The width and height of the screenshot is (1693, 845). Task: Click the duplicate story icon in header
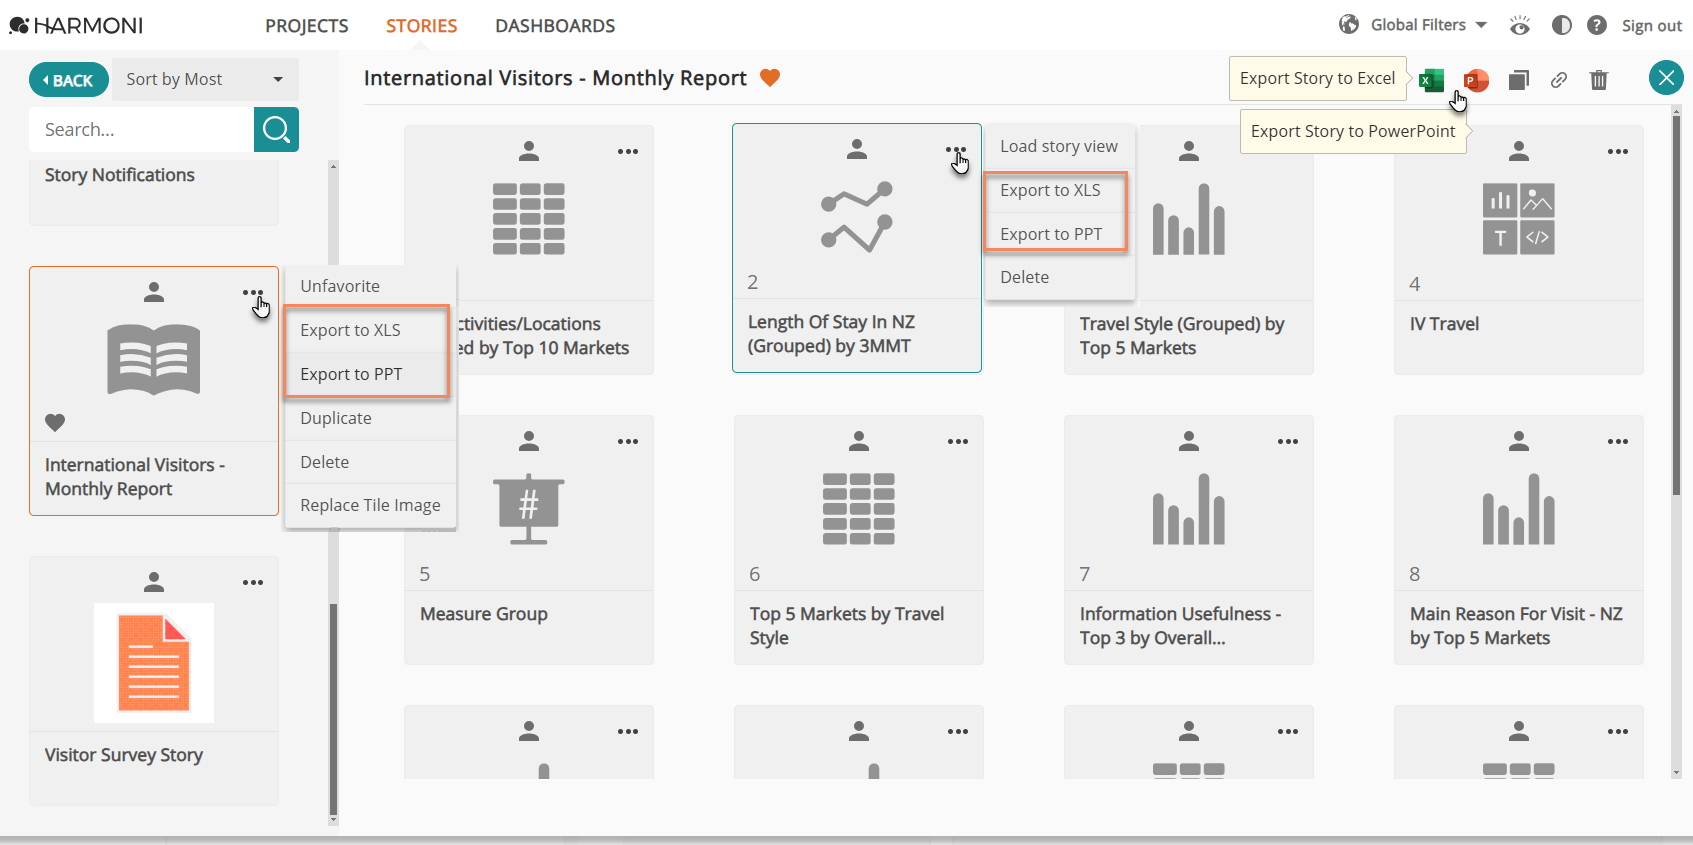tap(1519, 80)
